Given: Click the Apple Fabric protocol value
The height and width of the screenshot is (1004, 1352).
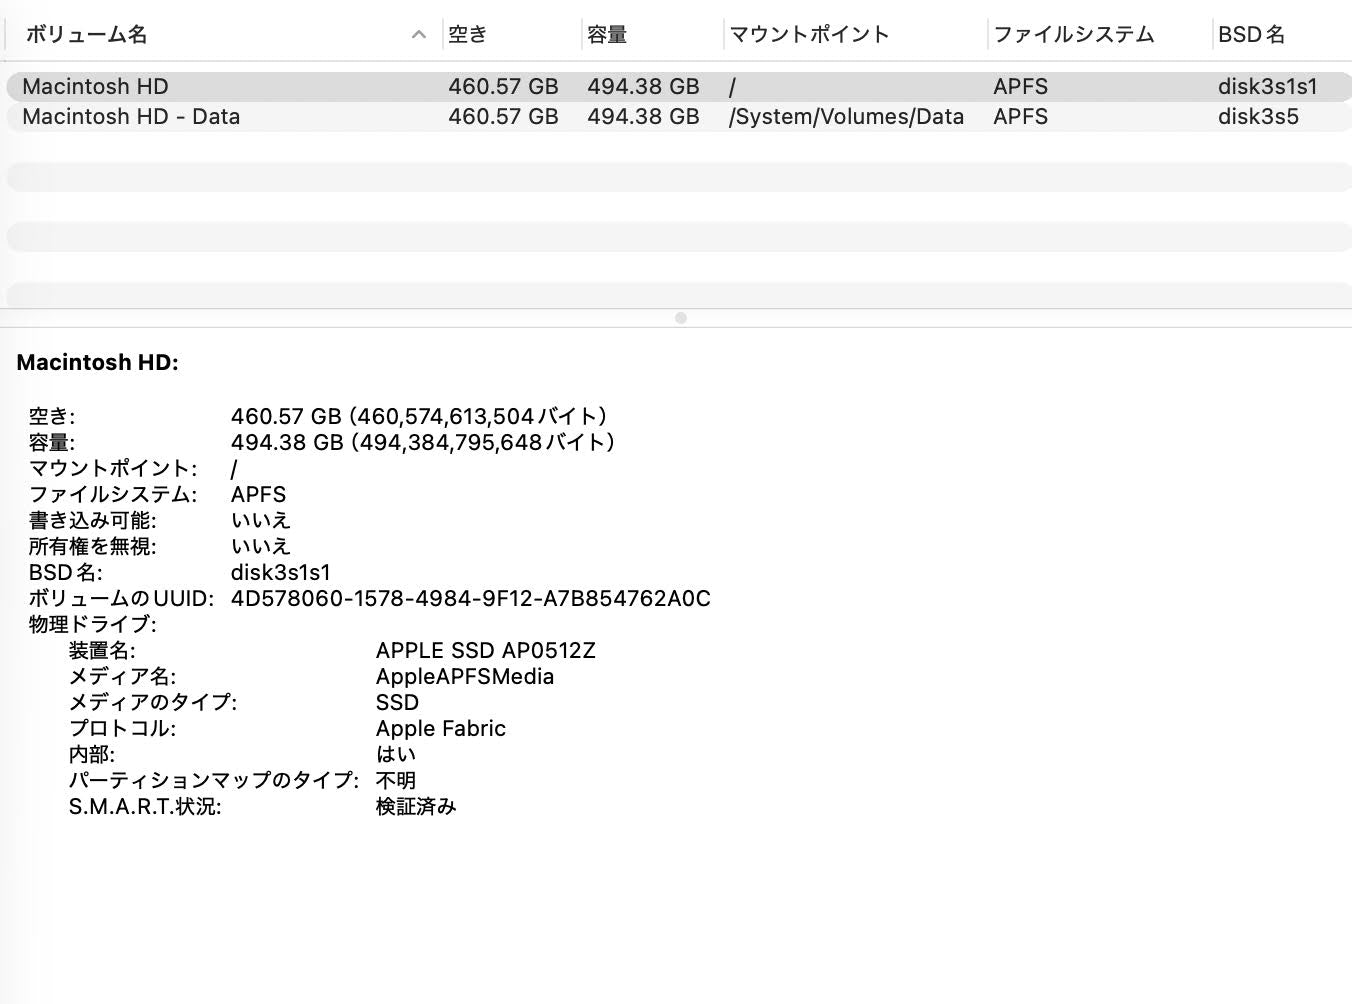Looking at the screenshot, I should (440, 728).
